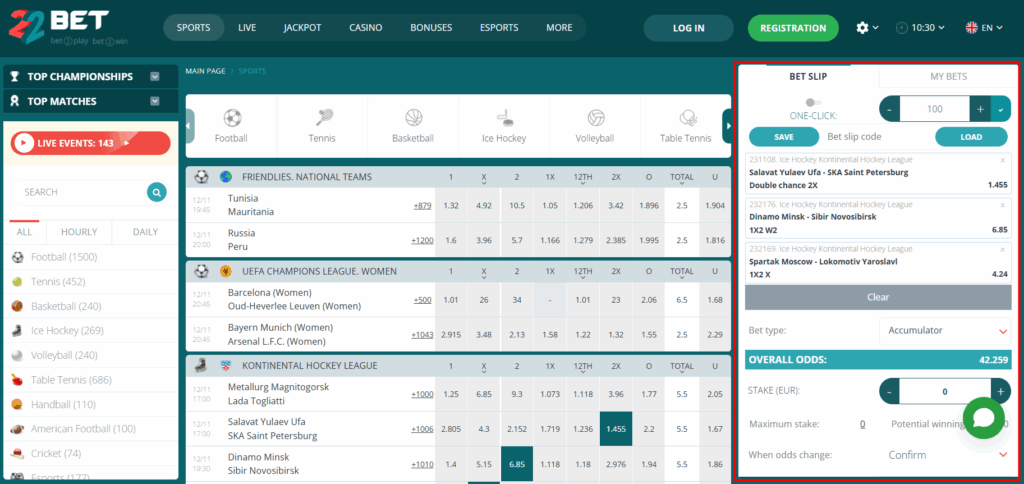Viewport: 1024px width, 484px height.
Task: Decrease one-click amount with minus
Action: pos(889,109)
